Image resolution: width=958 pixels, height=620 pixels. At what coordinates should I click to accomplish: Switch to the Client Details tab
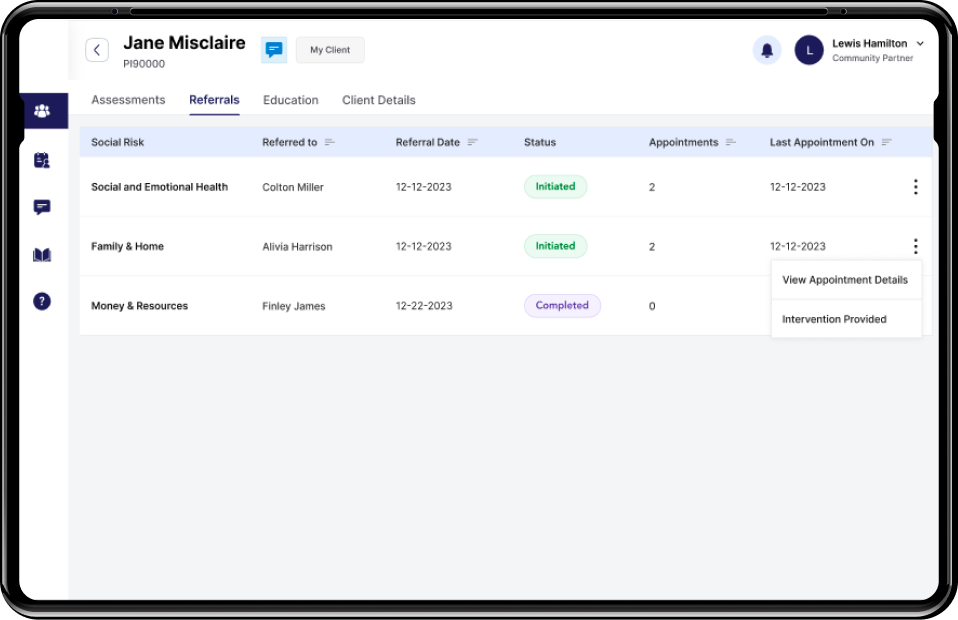pos(378,100)
